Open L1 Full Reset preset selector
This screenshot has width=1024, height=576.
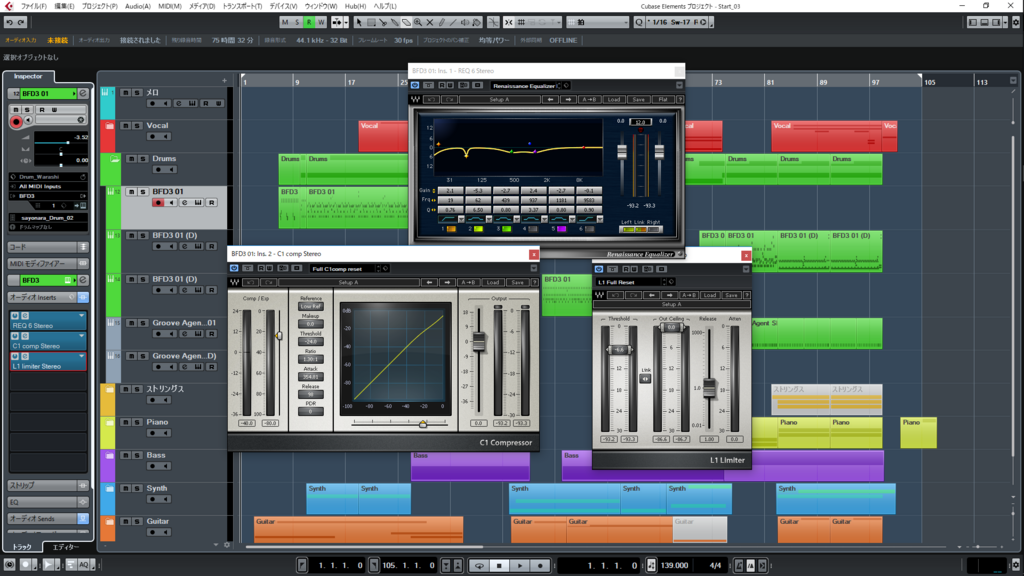(628, 282)
